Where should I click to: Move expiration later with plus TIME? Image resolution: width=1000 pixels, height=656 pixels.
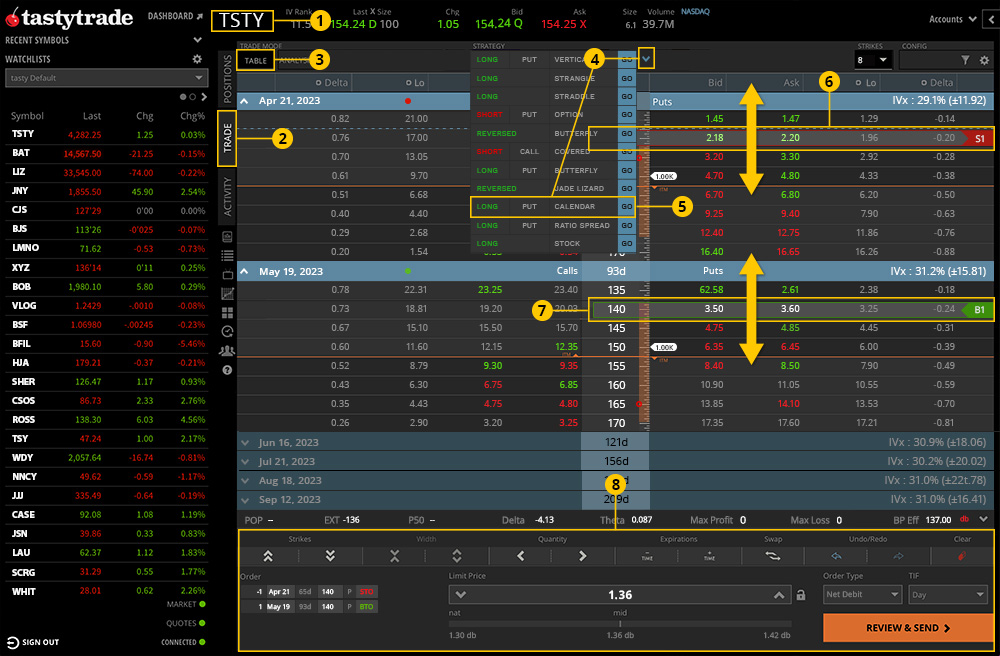pos(709,556)
